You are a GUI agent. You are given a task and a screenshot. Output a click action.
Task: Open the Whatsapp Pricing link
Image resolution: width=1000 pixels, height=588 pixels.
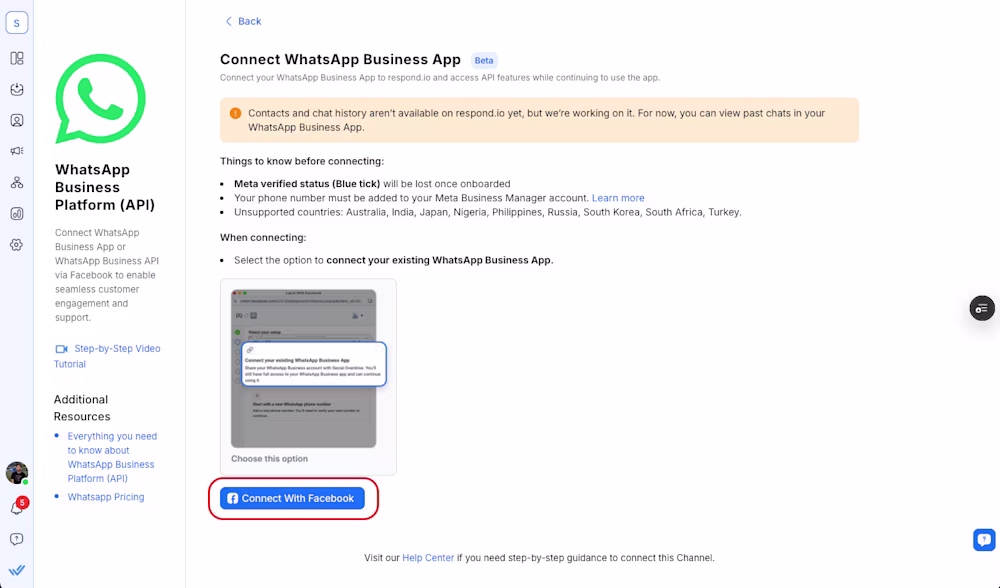(x=106, y=497)
